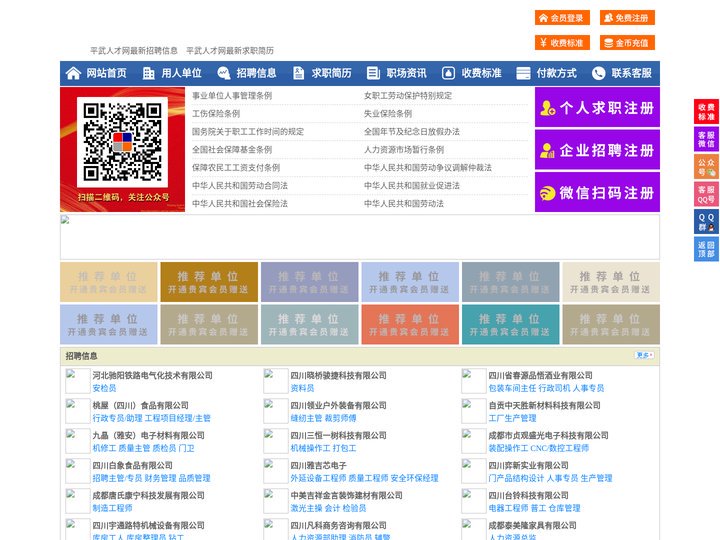The image size is (720, 540).
Task: Open 联系客服 in the navigation bar
Action: tap(631, 73)
